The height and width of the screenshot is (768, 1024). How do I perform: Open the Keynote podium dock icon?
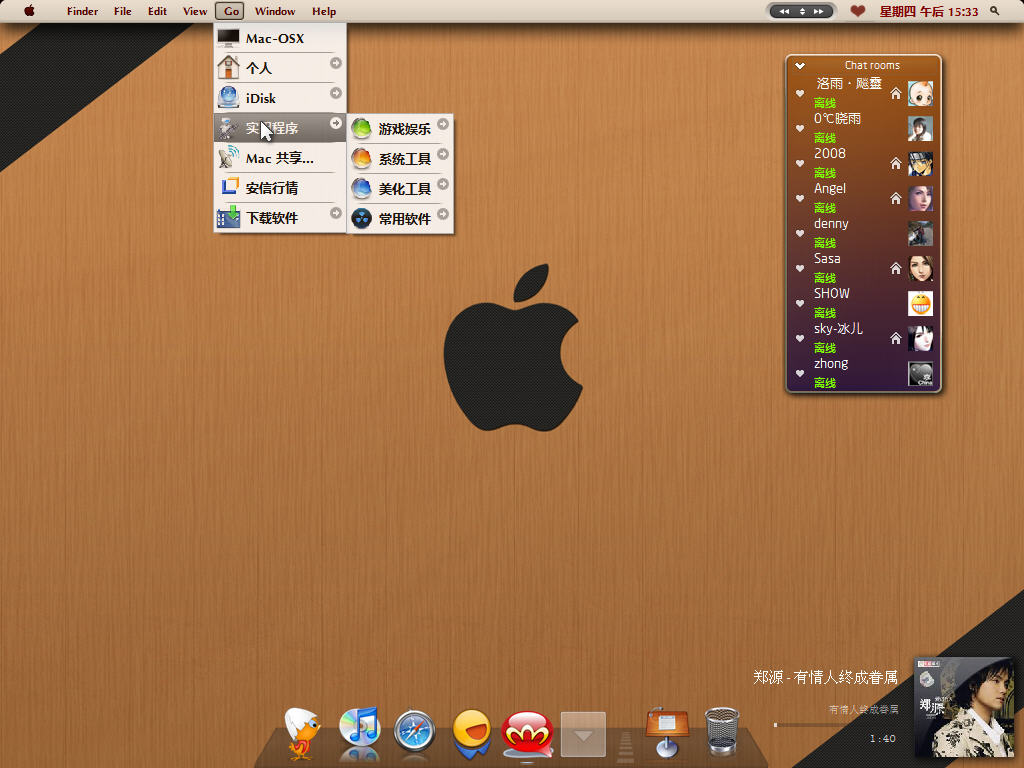(667, 731)
